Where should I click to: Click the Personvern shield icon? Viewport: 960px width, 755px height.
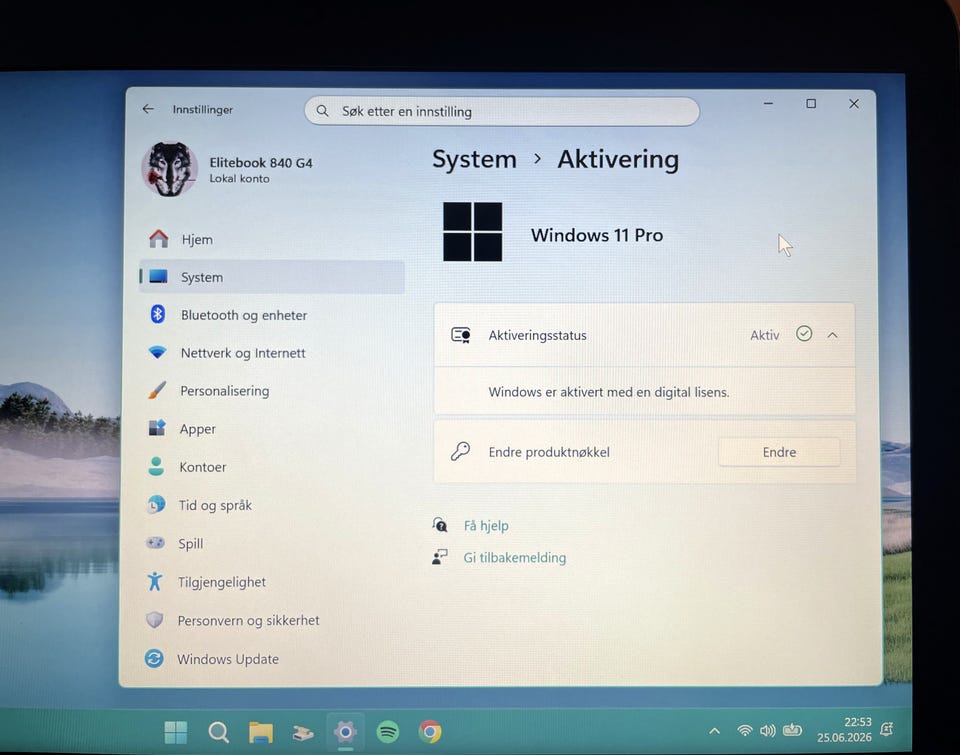(x=154, y=620)
